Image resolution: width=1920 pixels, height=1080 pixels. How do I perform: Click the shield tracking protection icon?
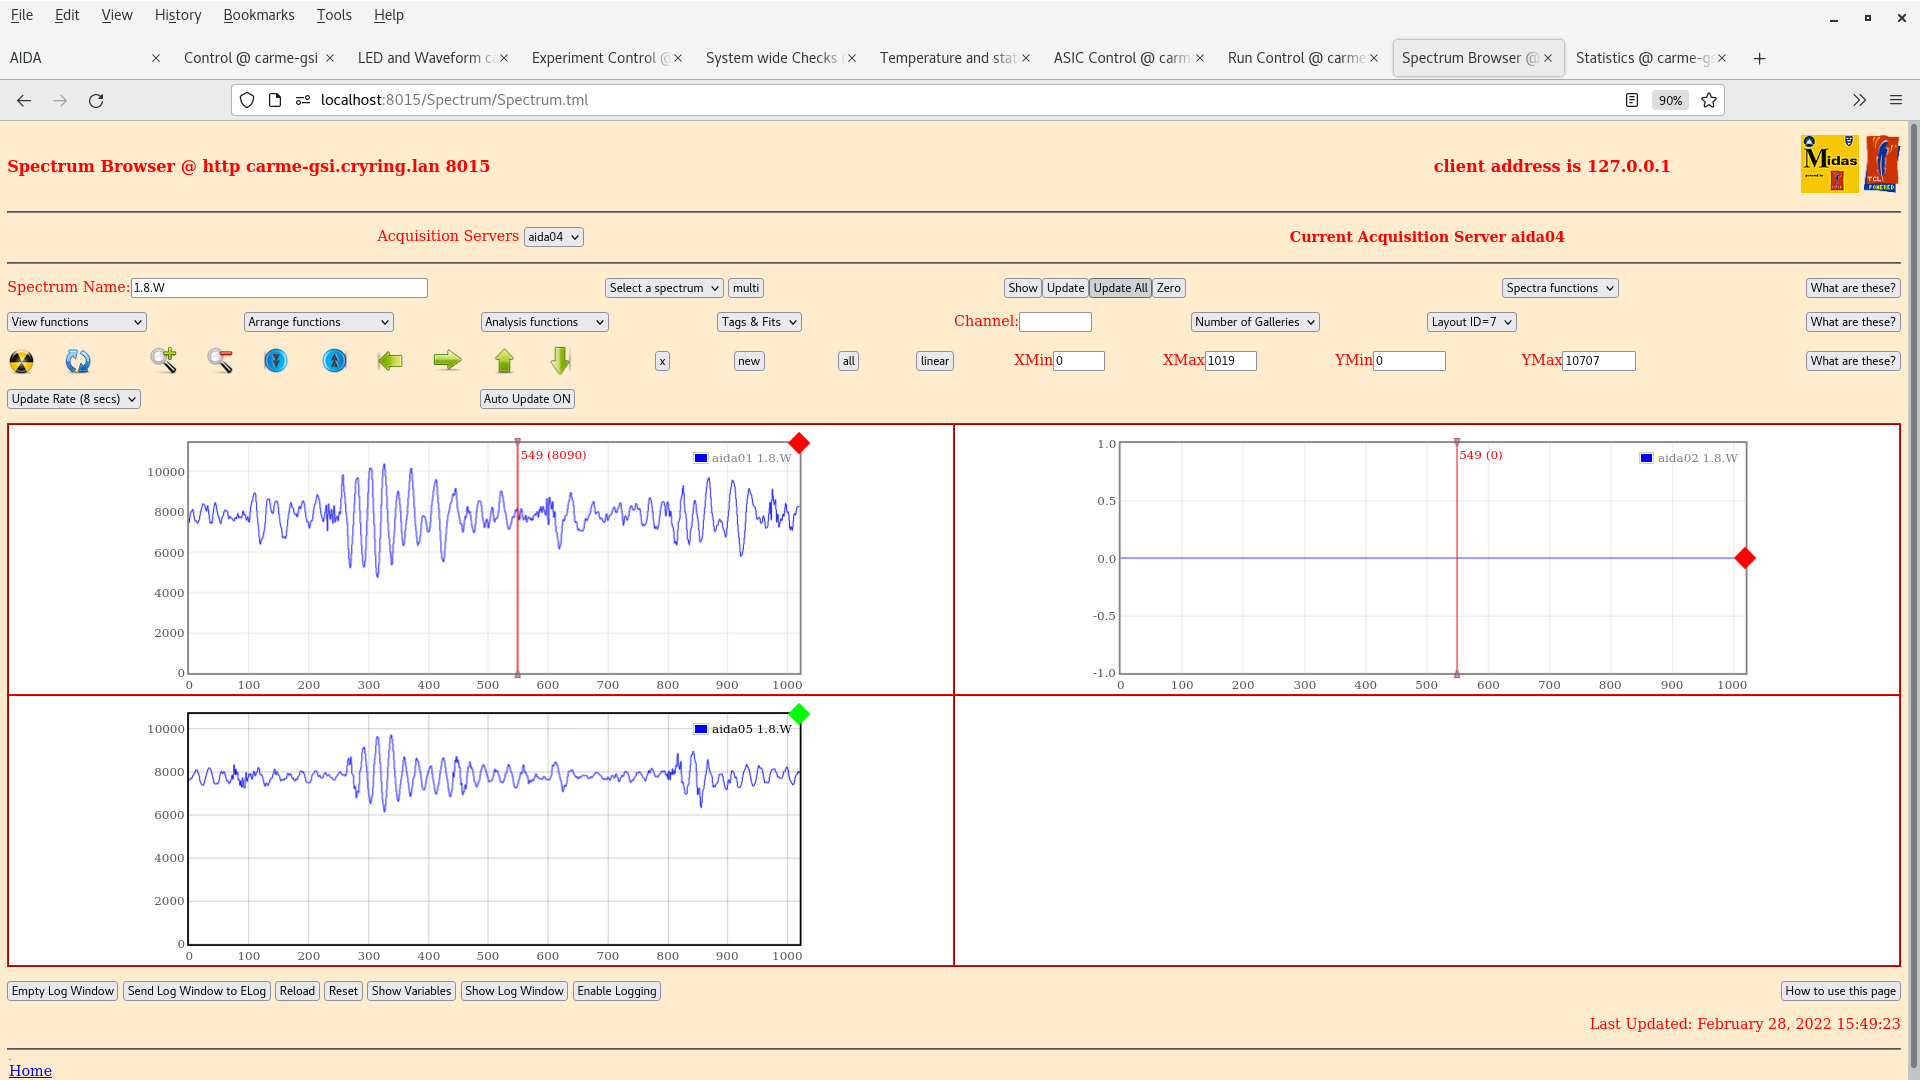point(247,100)
